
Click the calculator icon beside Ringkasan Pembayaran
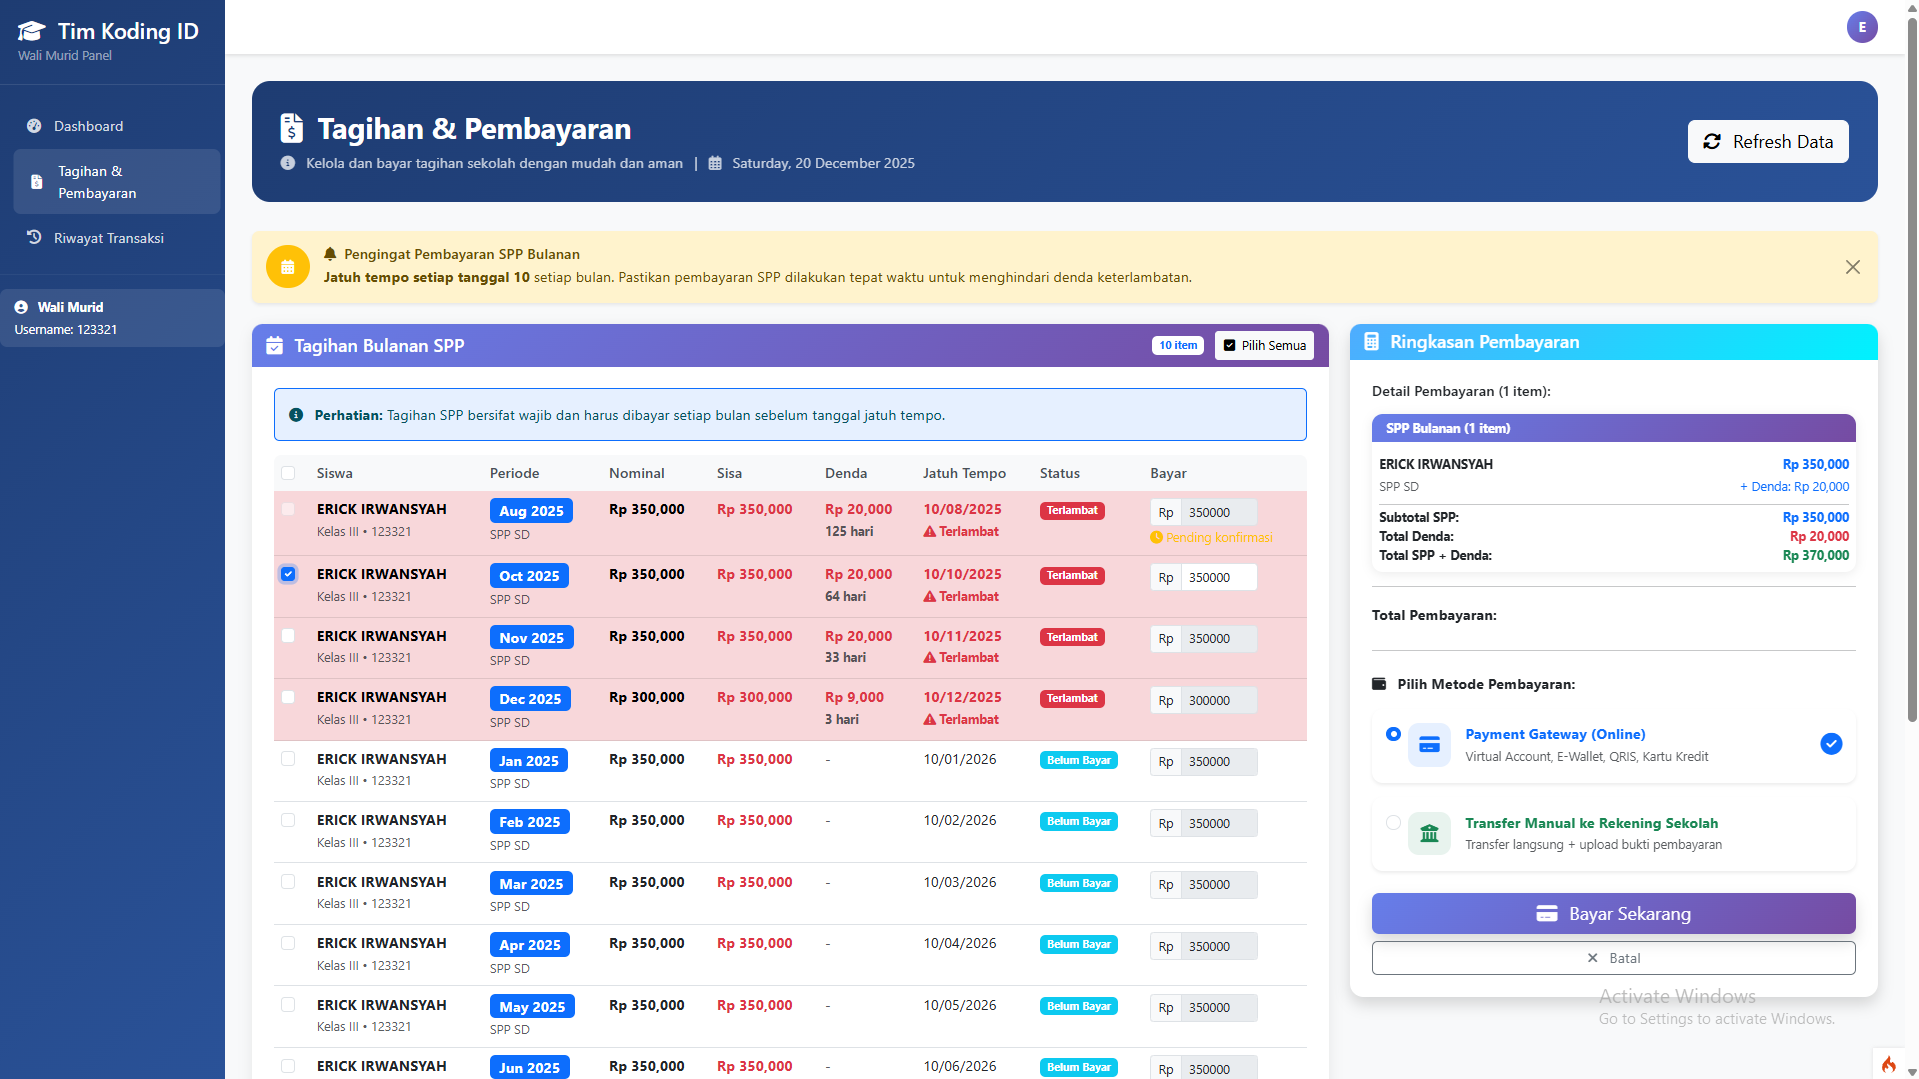pyautogui.click(x=1371, y=341)
